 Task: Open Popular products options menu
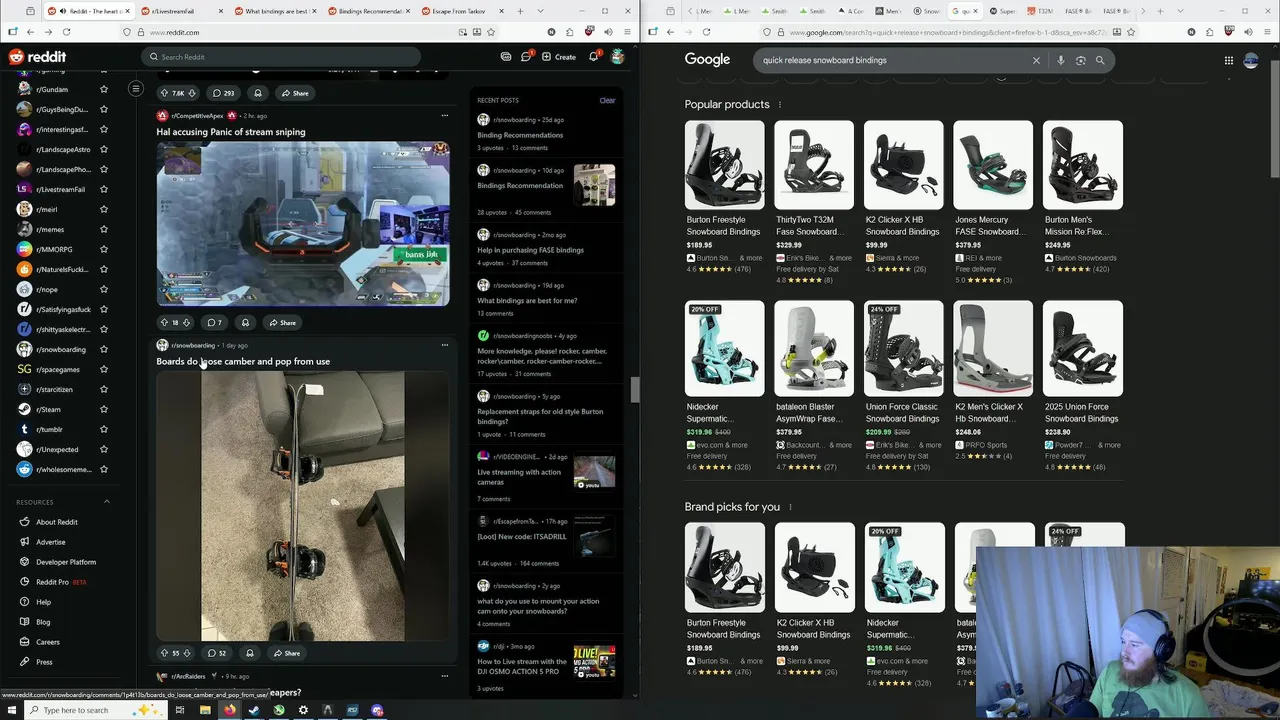780,105
